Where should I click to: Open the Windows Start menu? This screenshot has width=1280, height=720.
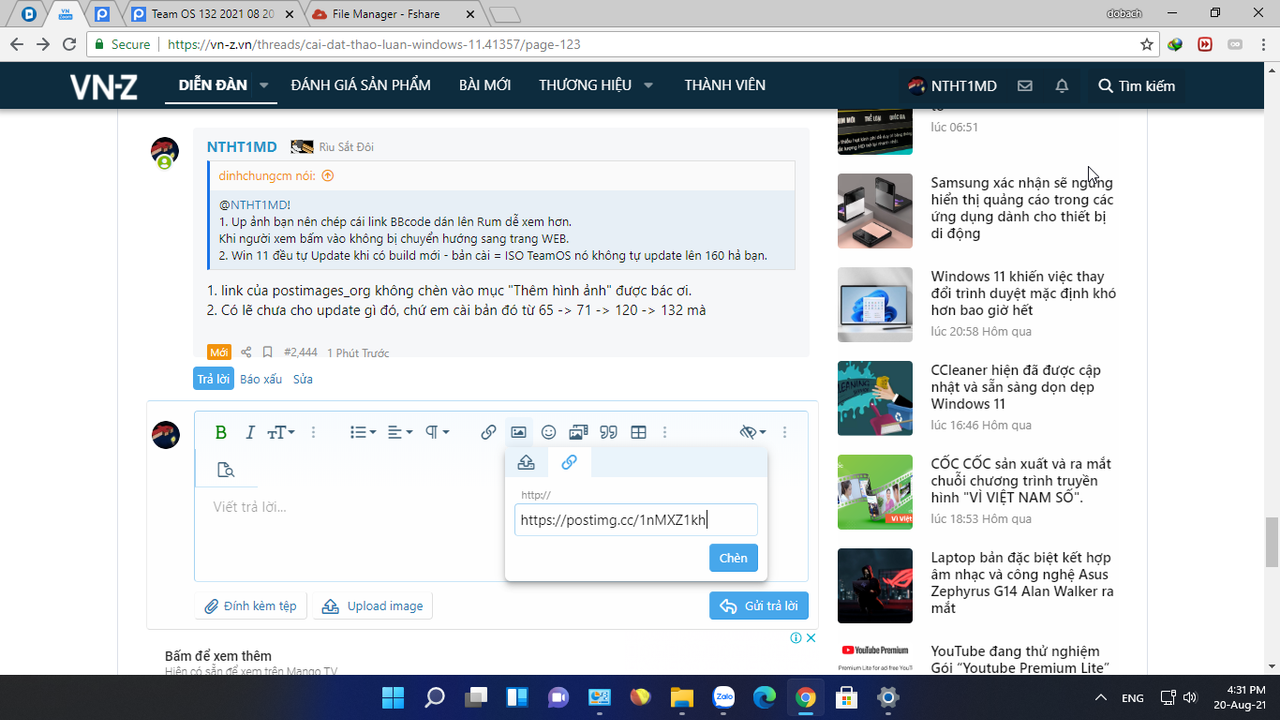(x=393, y=697)
